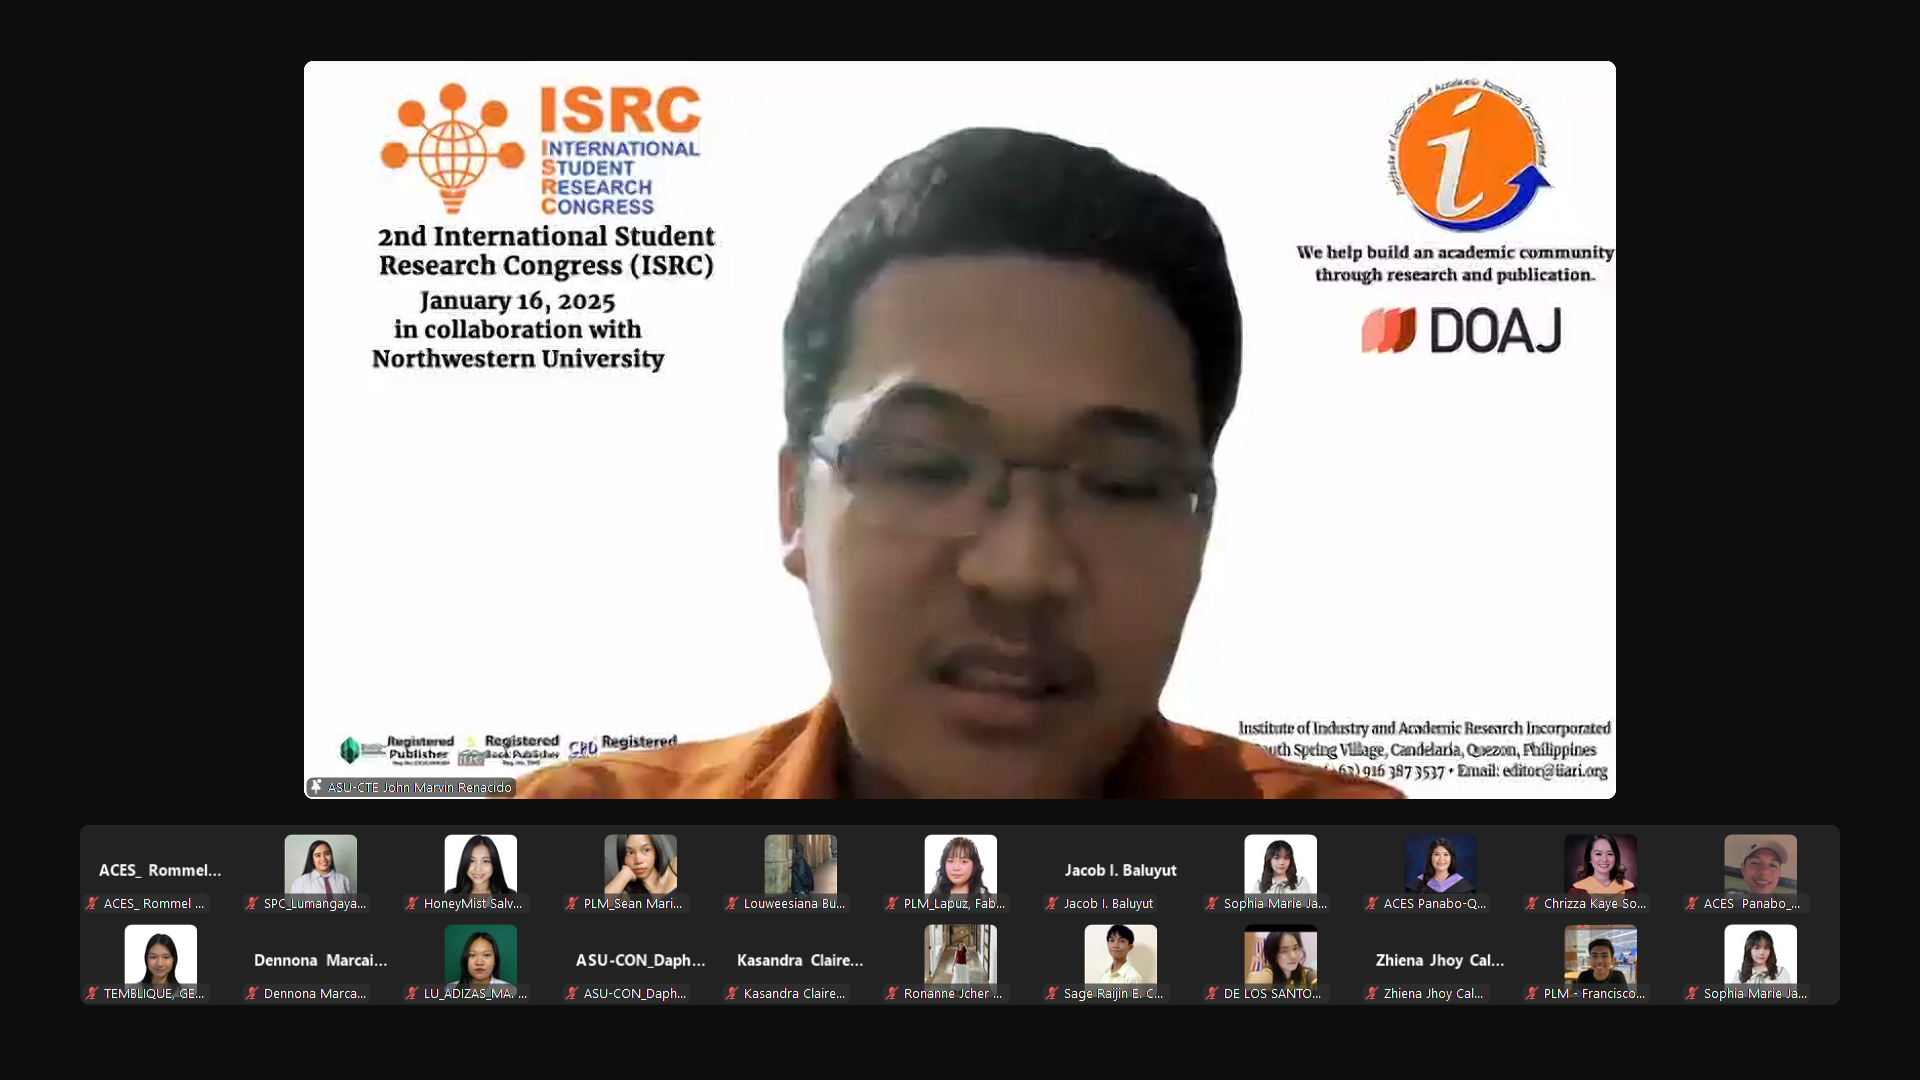
Task: Click muted mic icon beside TEMBLIQUE, GE
Action: click(x=92, y=994)
